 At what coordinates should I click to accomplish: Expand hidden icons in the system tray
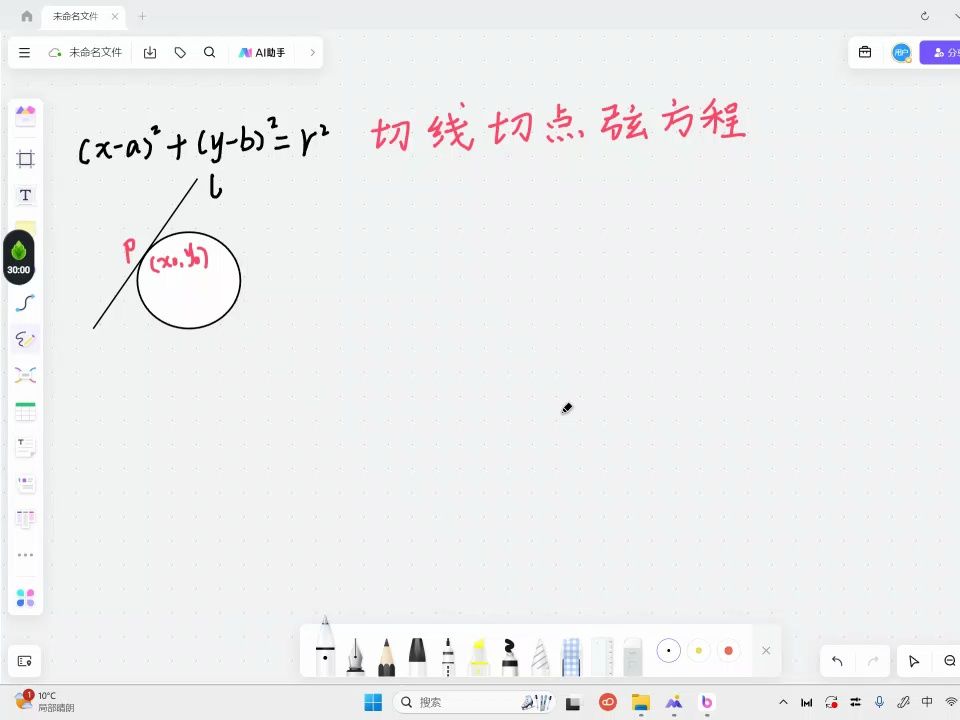pos(783,702)
